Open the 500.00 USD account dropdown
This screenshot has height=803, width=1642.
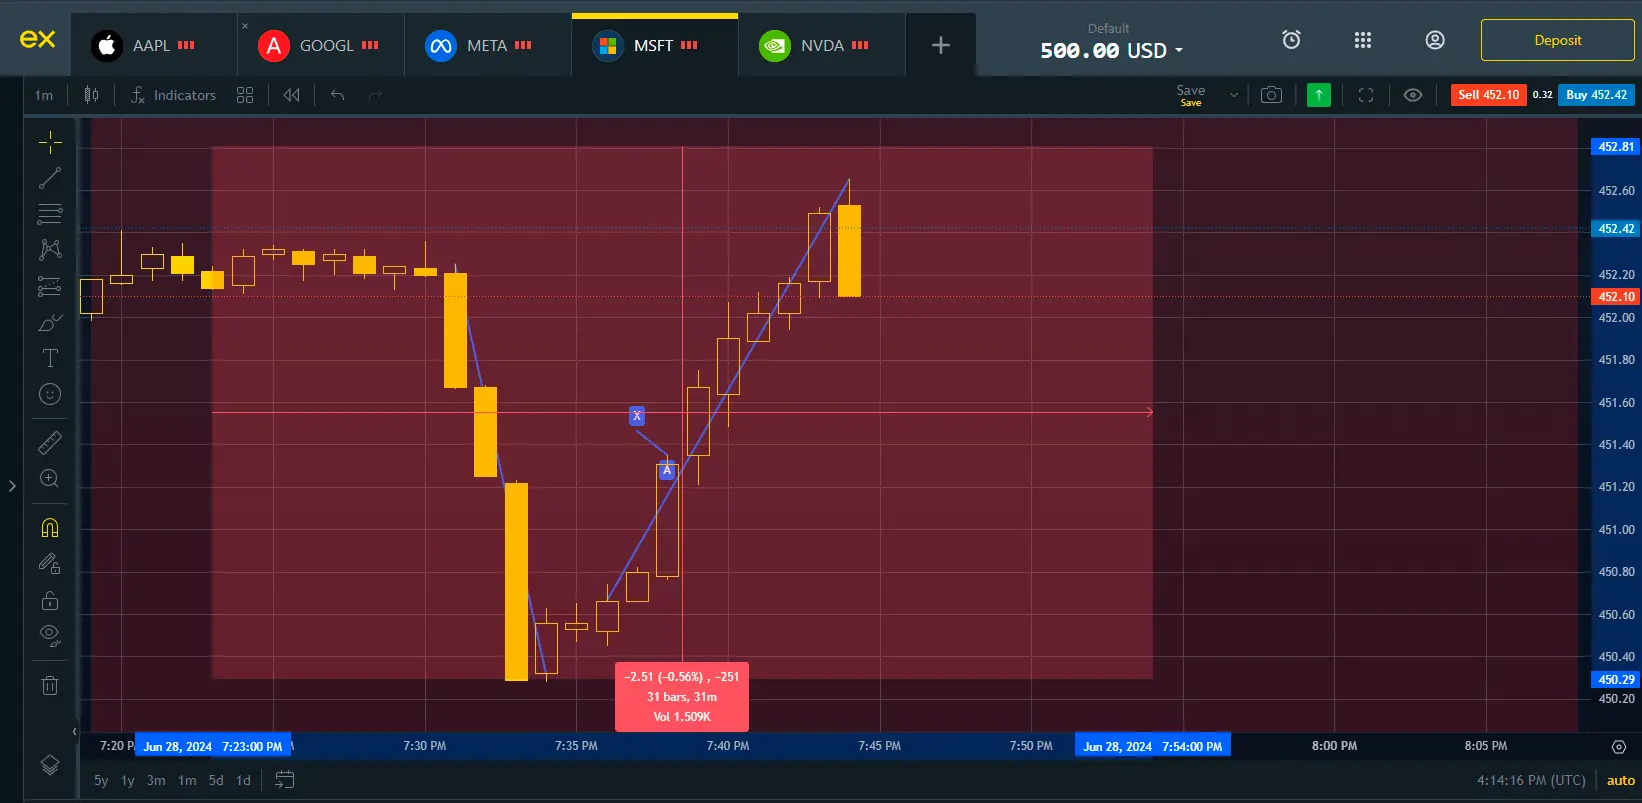(x=1111, y=50)
